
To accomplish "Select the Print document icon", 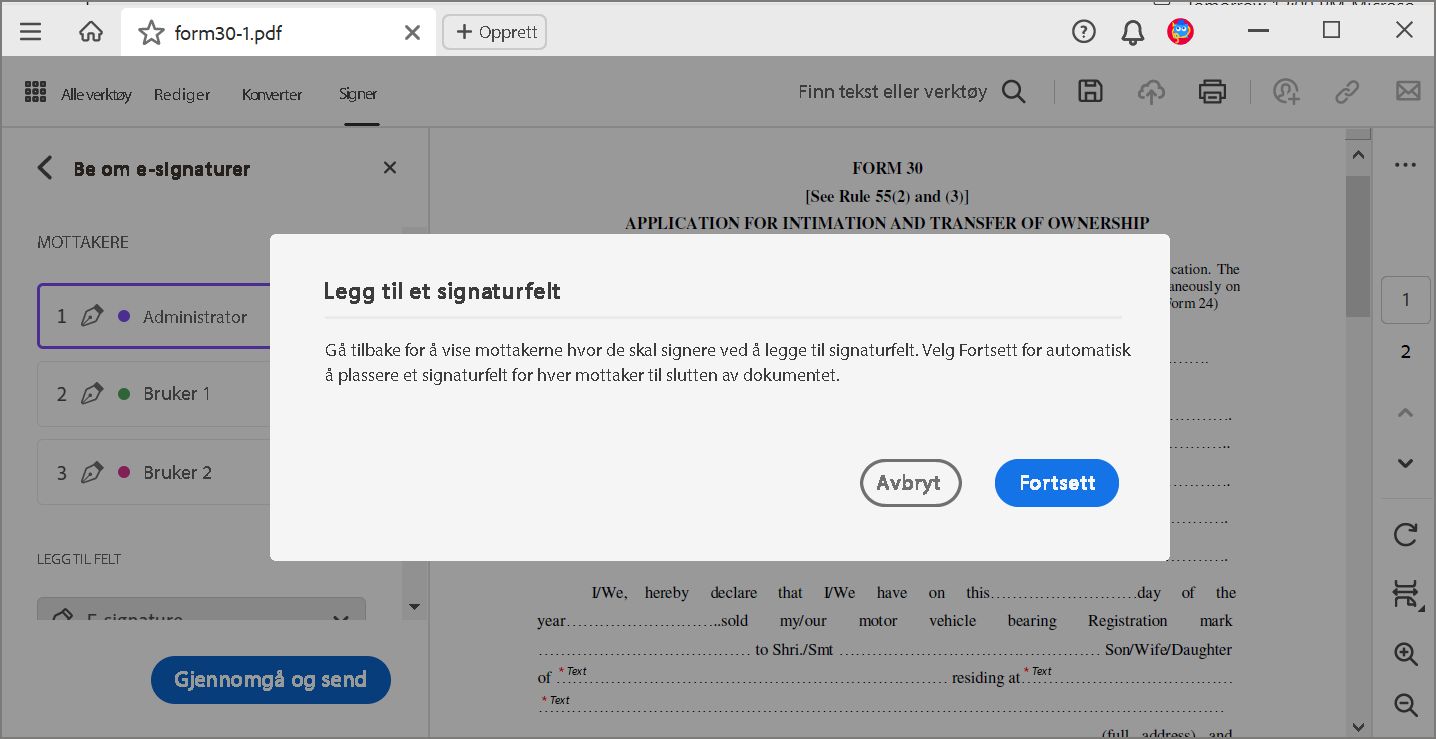I will pos(1212,91).
